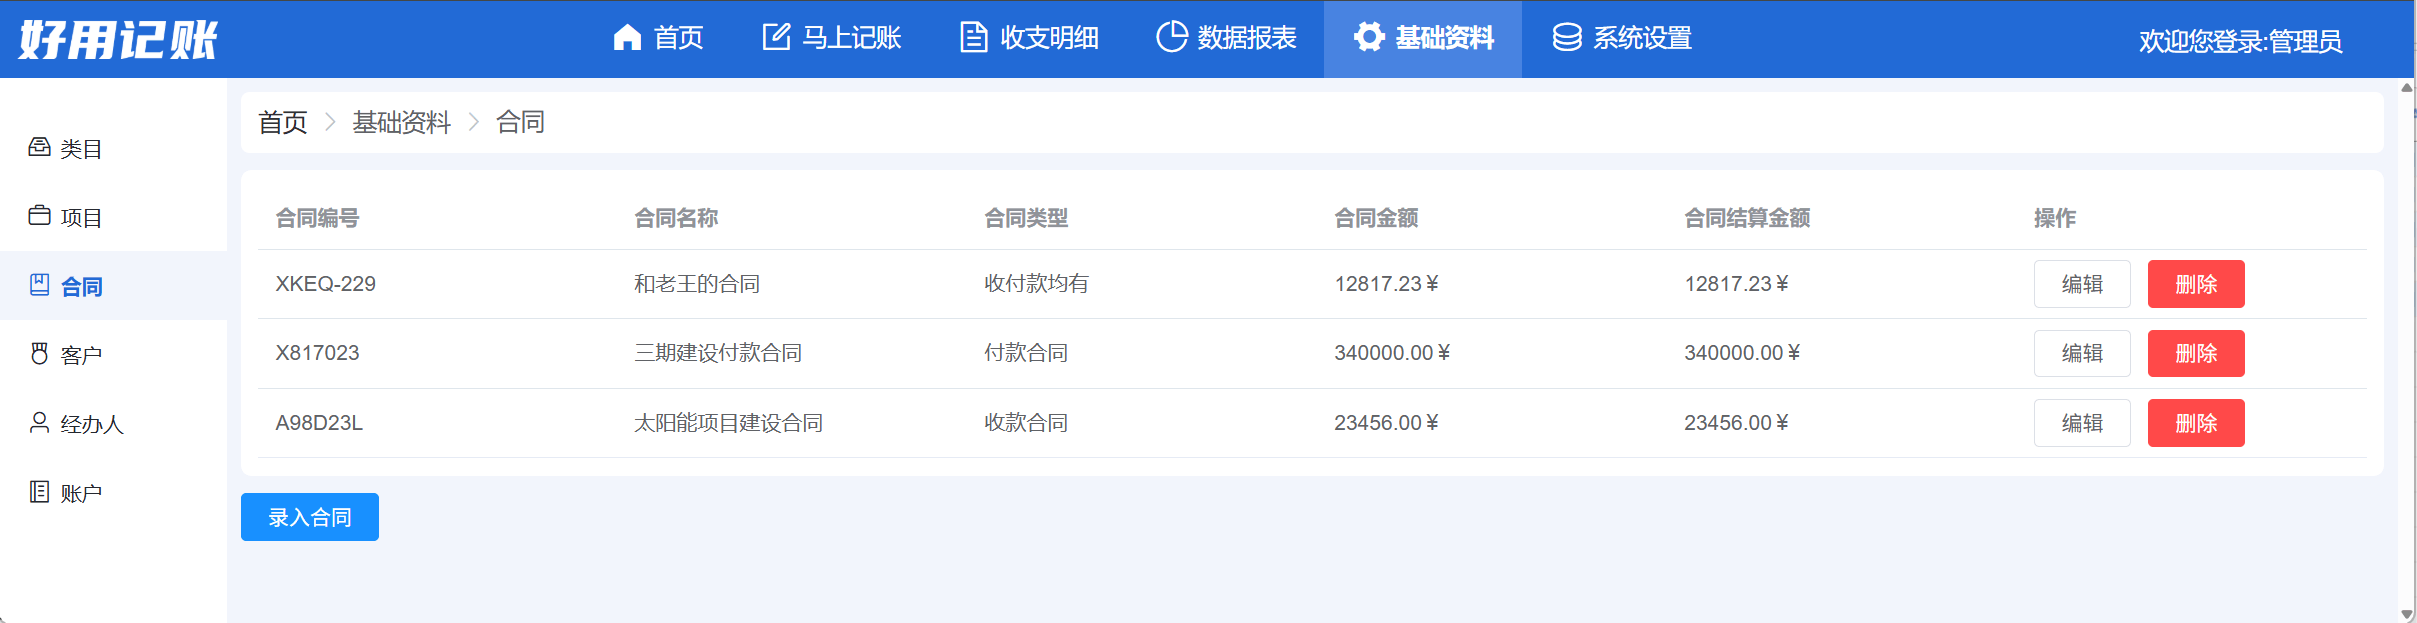Click the 好用记账 logo
This screenshot has width=2417, height=623.
click(x=118, y=40)
